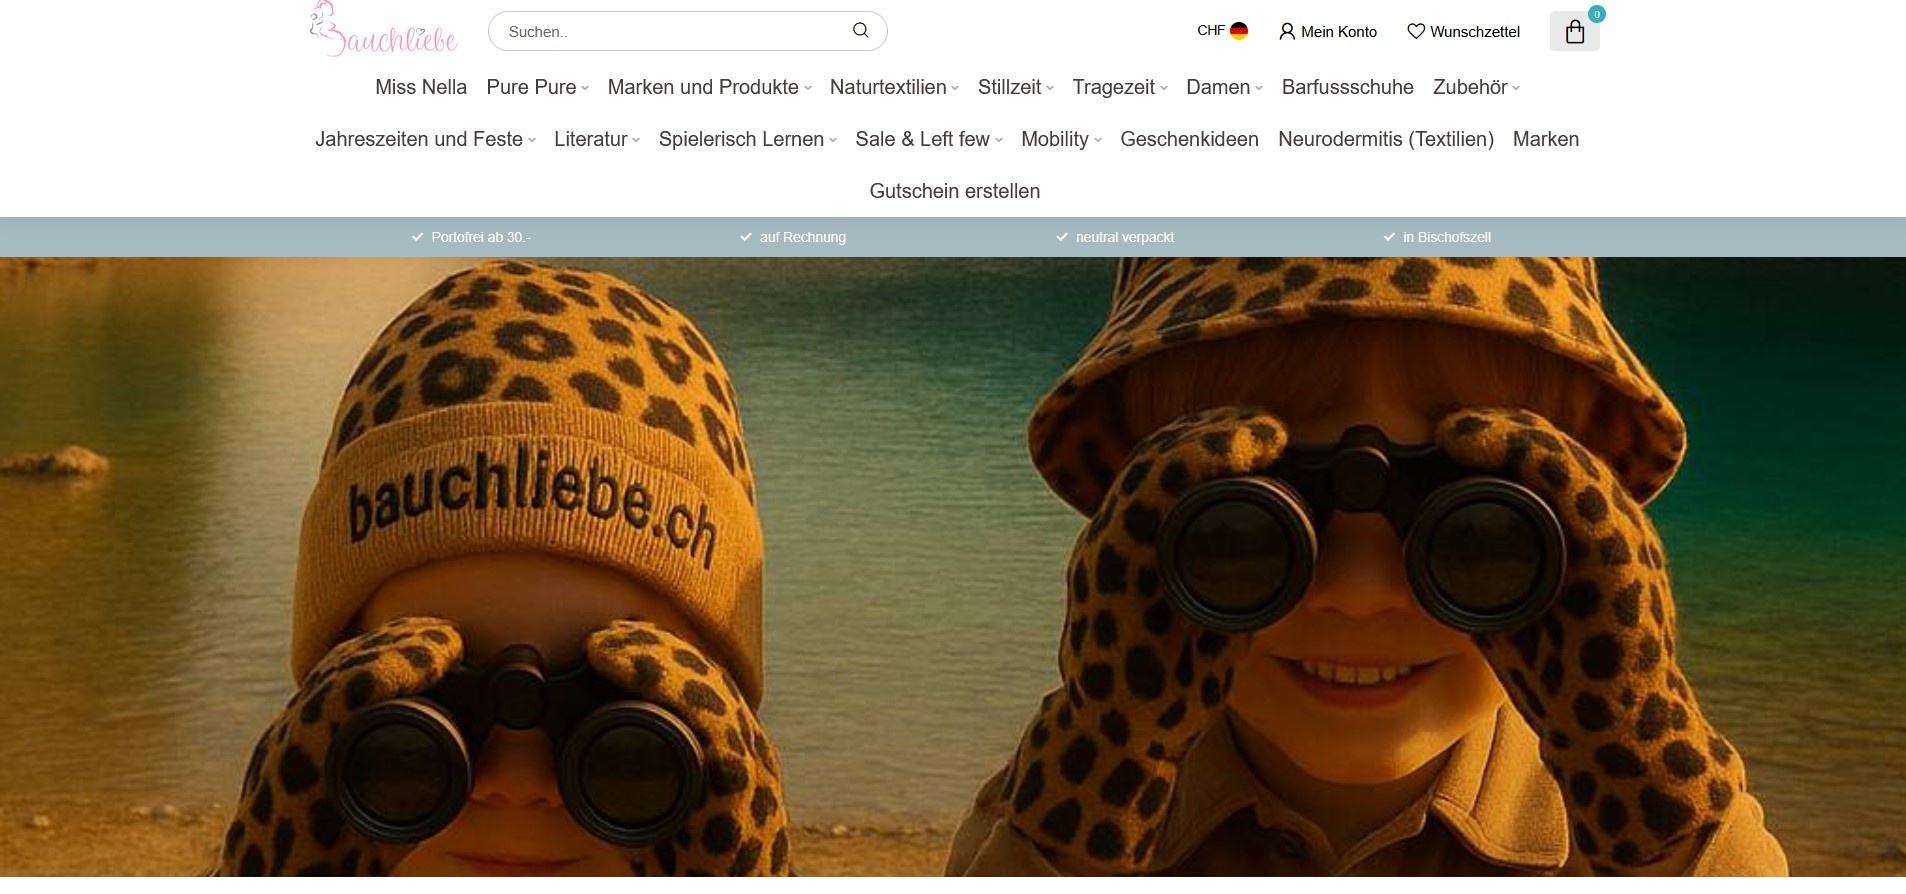Click the search magnifier icon

point(860,31)
